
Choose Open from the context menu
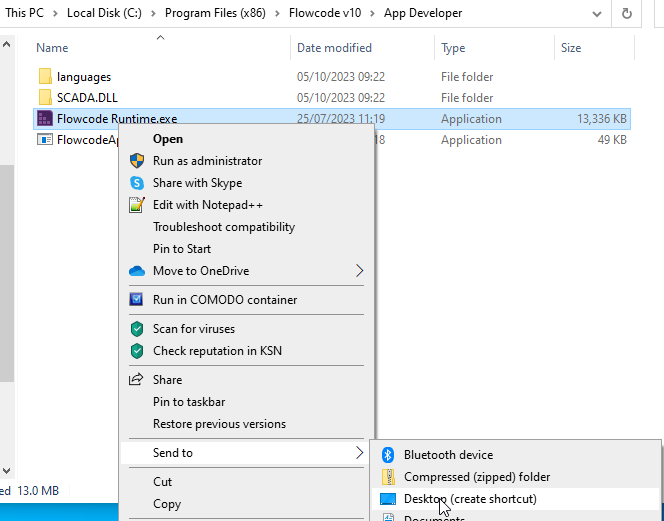247,139
